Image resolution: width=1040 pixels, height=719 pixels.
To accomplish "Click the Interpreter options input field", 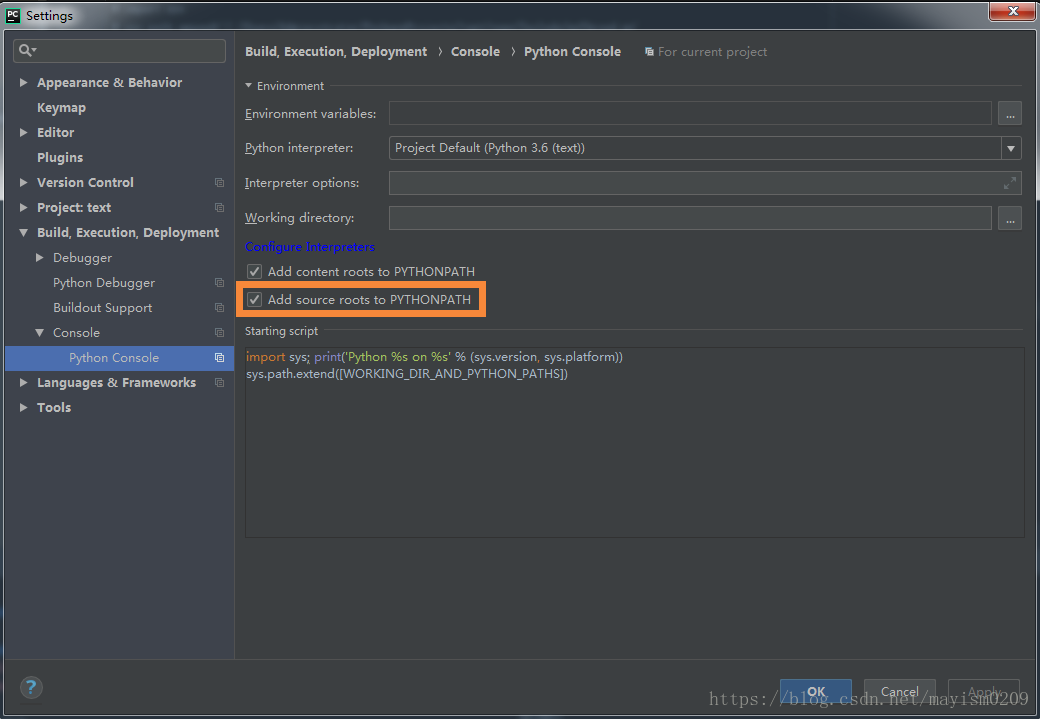I will pos(705,183).
